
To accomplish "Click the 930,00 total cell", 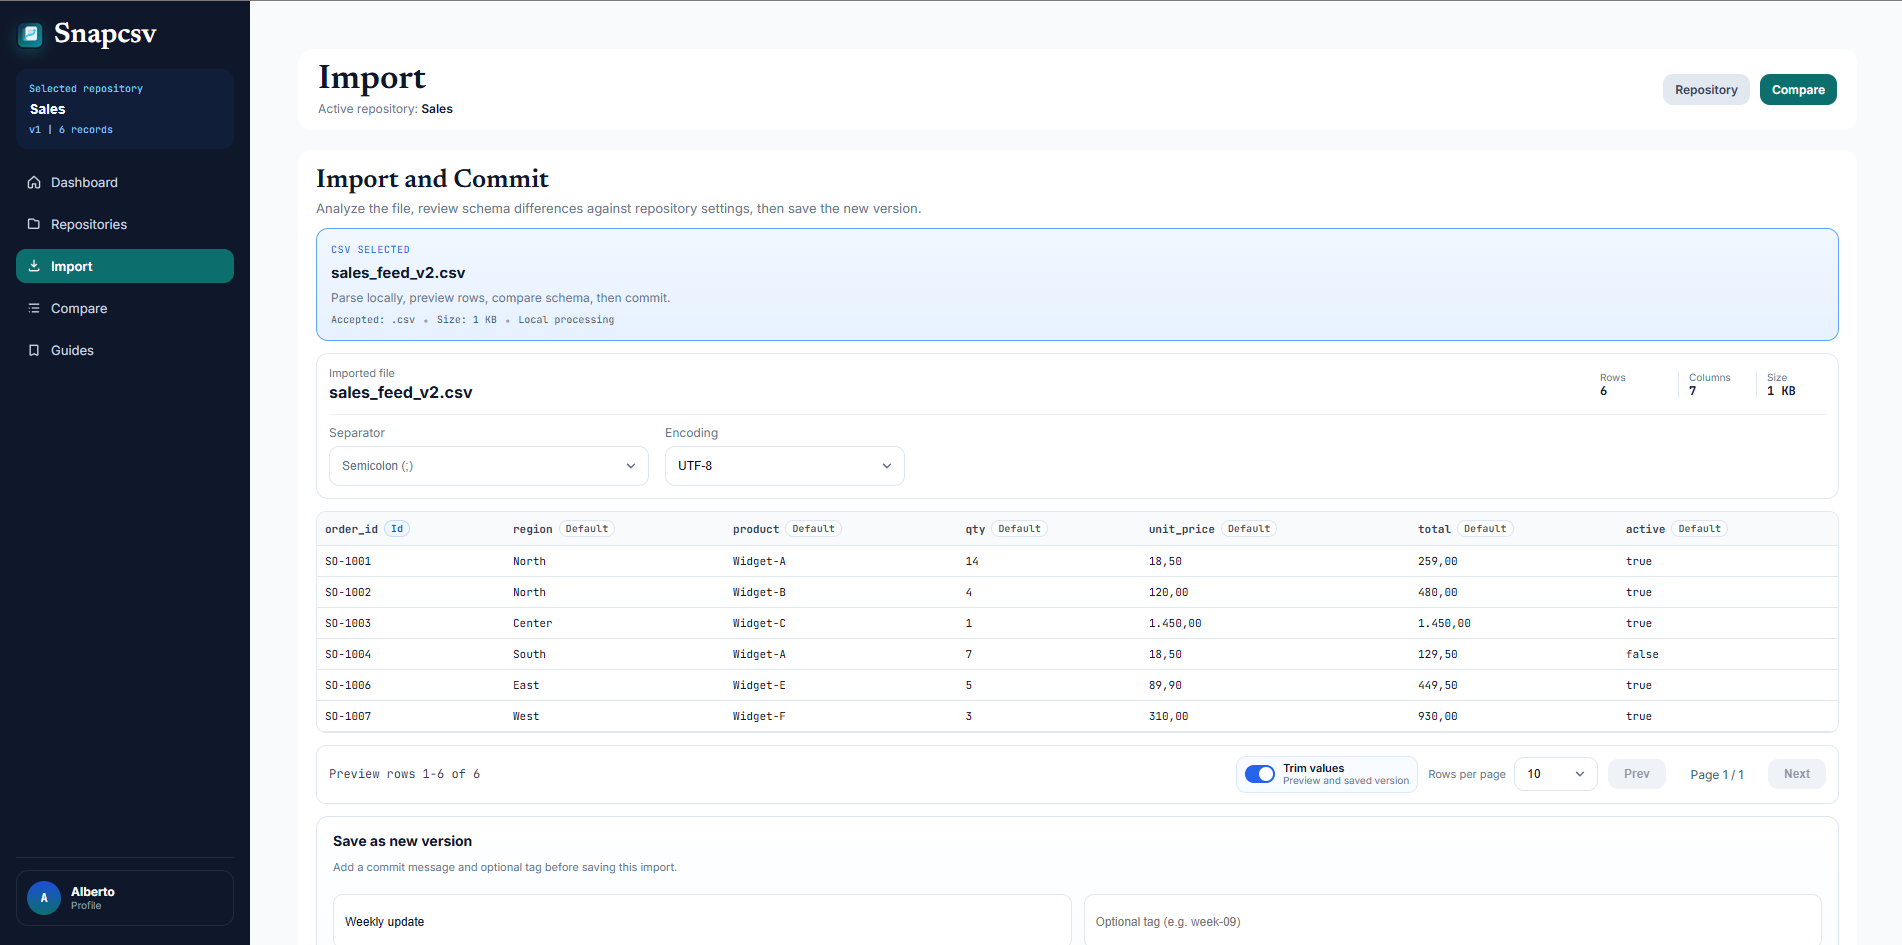I will pos(1438,717).
